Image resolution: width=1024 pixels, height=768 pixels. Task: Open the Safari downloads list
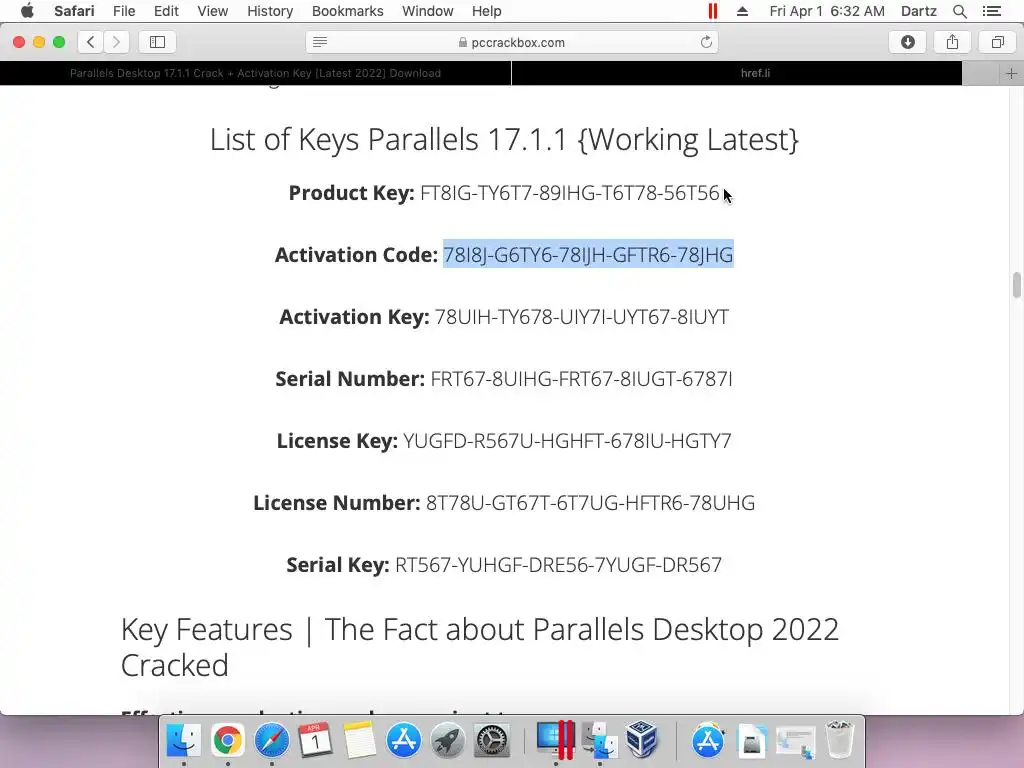pyautogui.click(x=907, y=42)
